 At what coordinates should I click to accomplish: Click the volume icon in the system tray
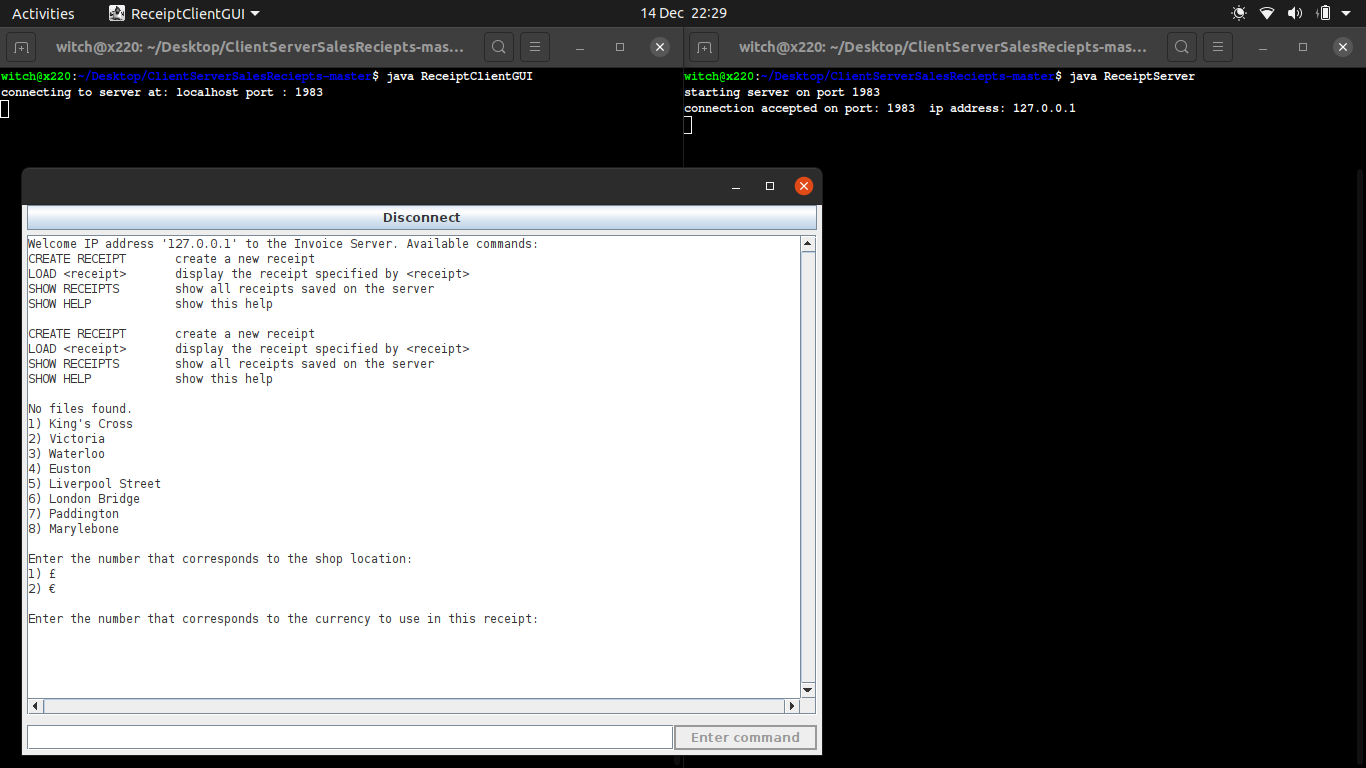click(1295, 13)
